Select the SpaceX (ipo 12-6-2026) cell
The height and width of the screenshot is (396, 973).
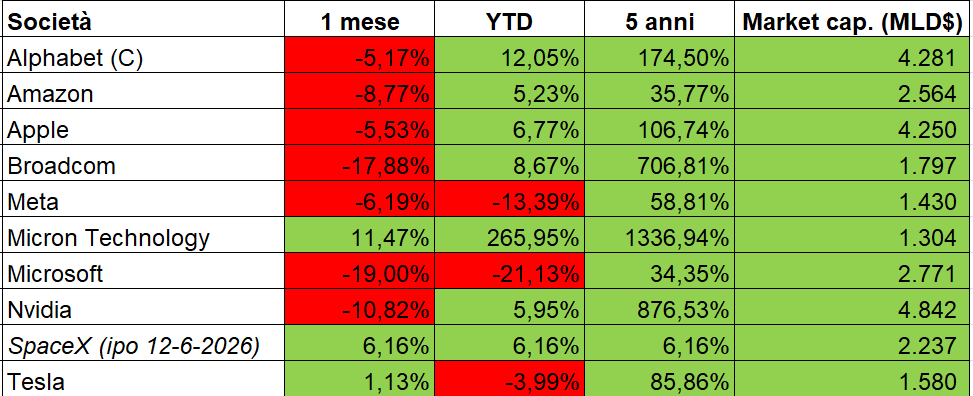(x=143, y=346)
